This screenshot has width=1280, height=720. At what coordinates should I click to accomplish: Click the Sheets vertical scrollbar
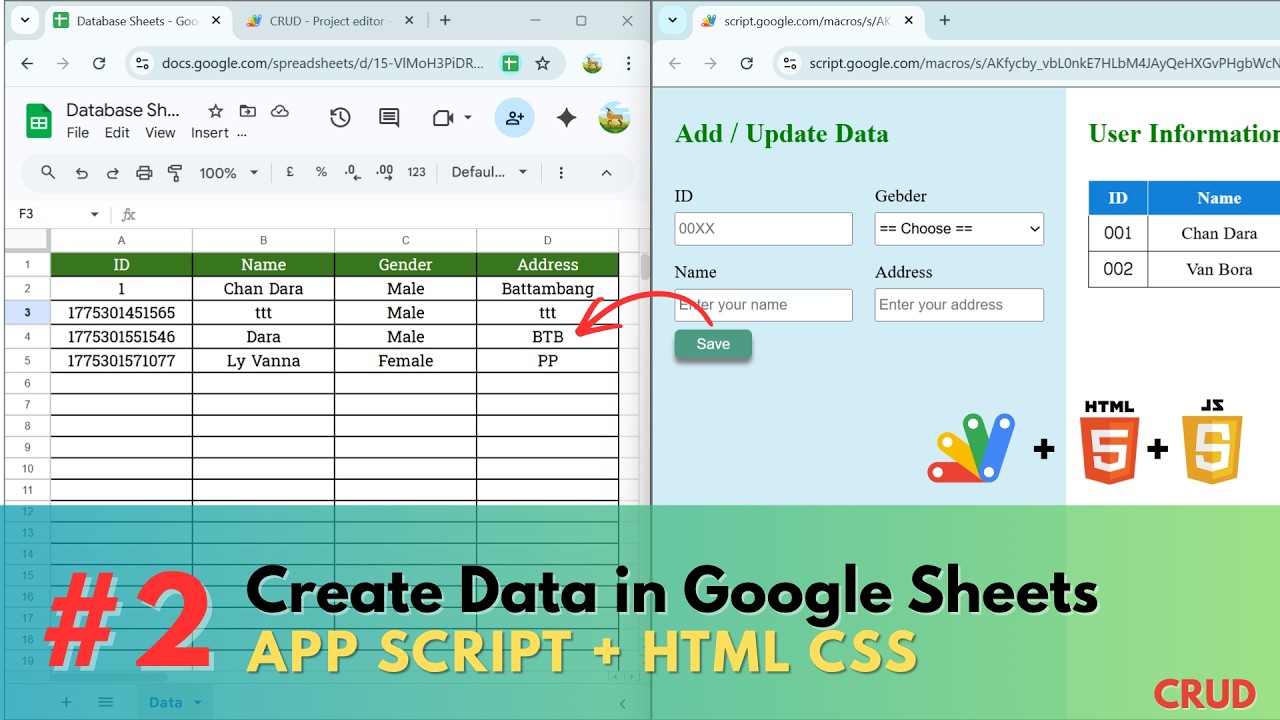click(x=645, y=267)
